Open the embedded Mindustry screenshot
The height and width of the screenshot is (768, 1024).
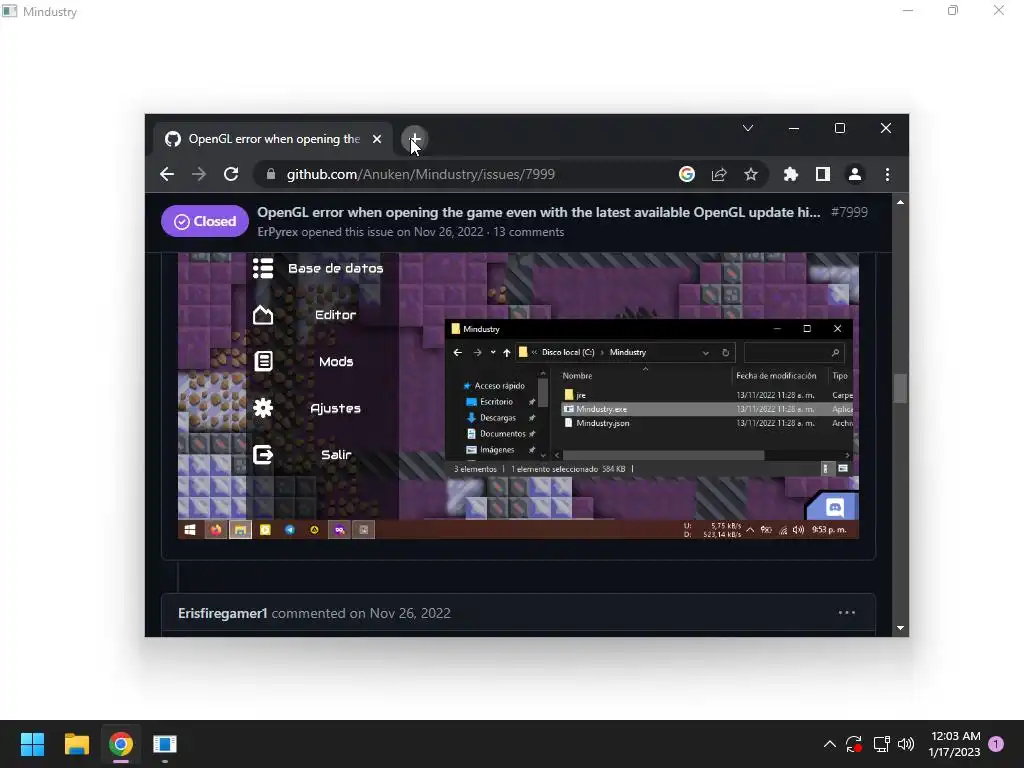coord(519,396)
